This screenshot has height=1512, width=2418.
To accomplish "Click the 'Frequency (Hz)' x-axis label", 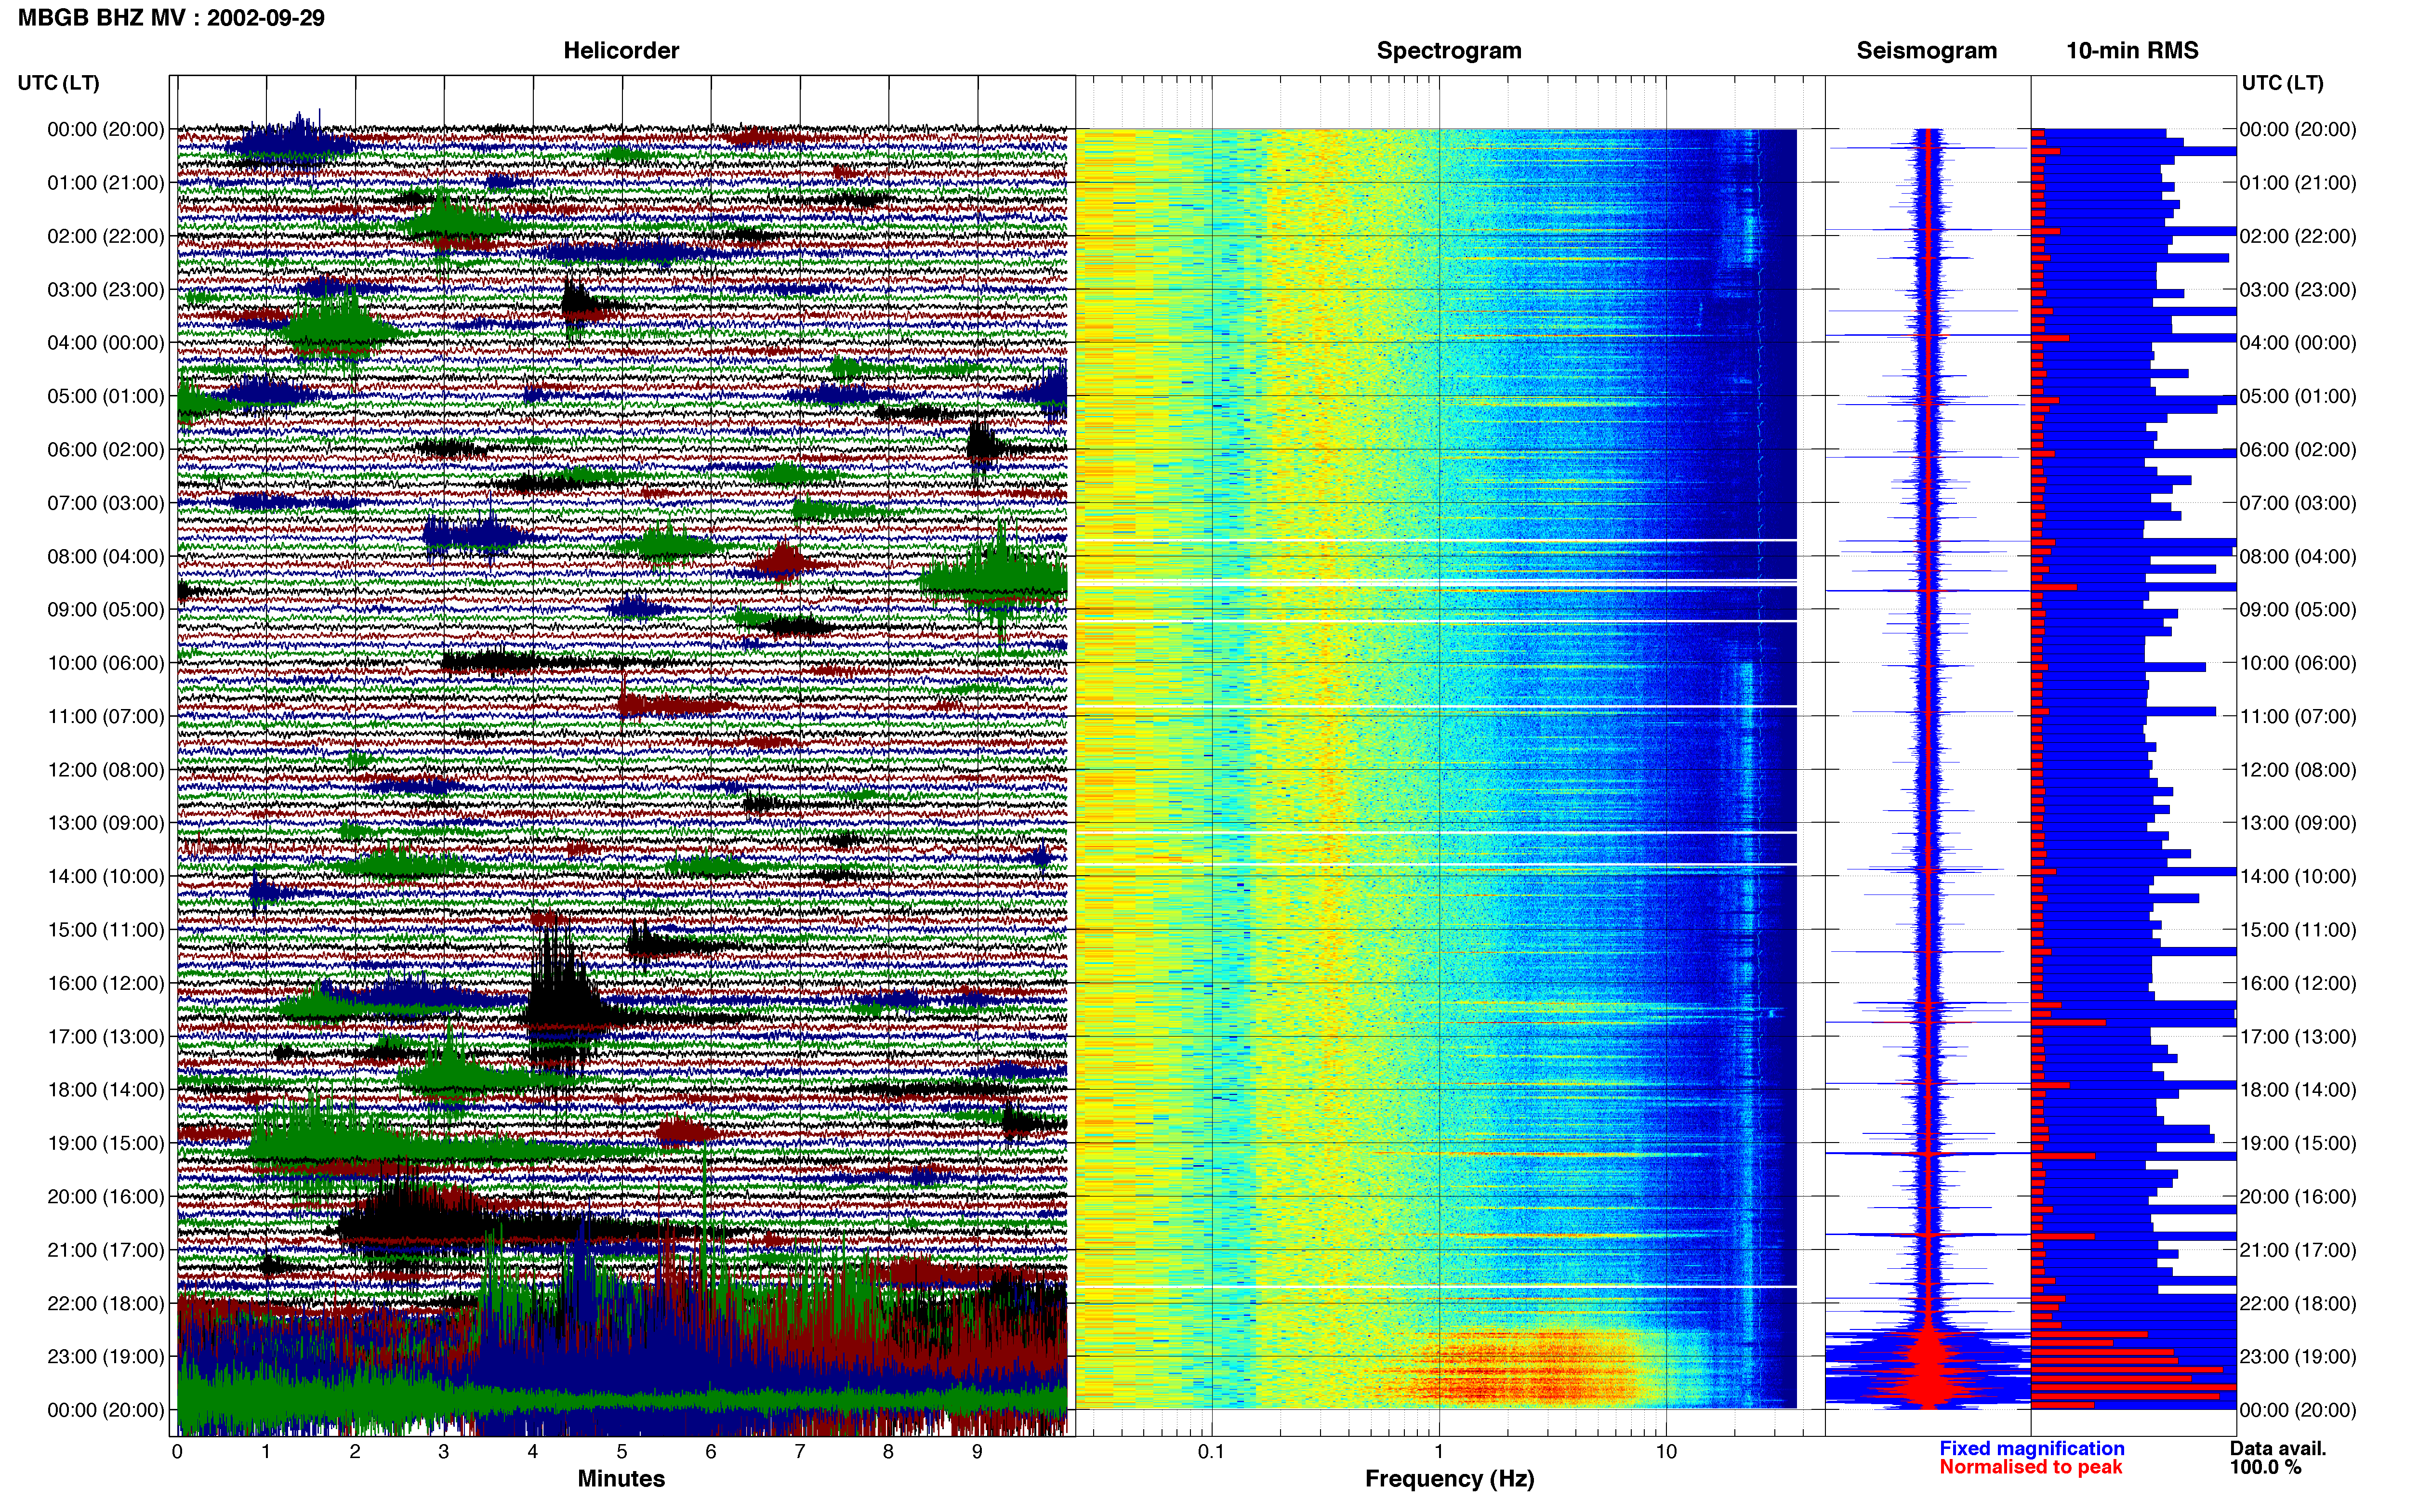I will 1449,1479.
